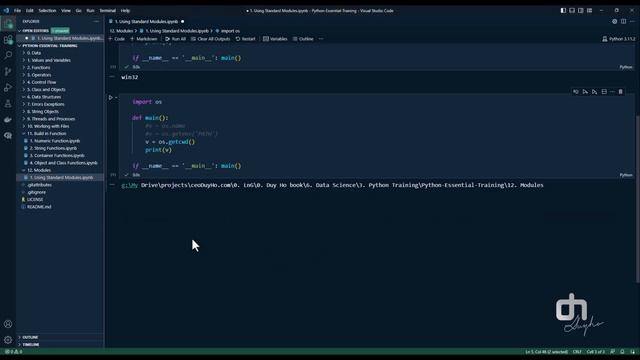Open the Accounts icon in activity bar
This screenshot has height=360, width=640.
click(x=8, y=324)
